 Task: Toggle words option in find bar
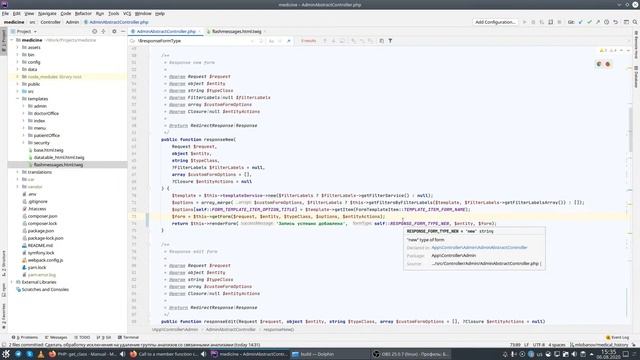click(280, 41)
